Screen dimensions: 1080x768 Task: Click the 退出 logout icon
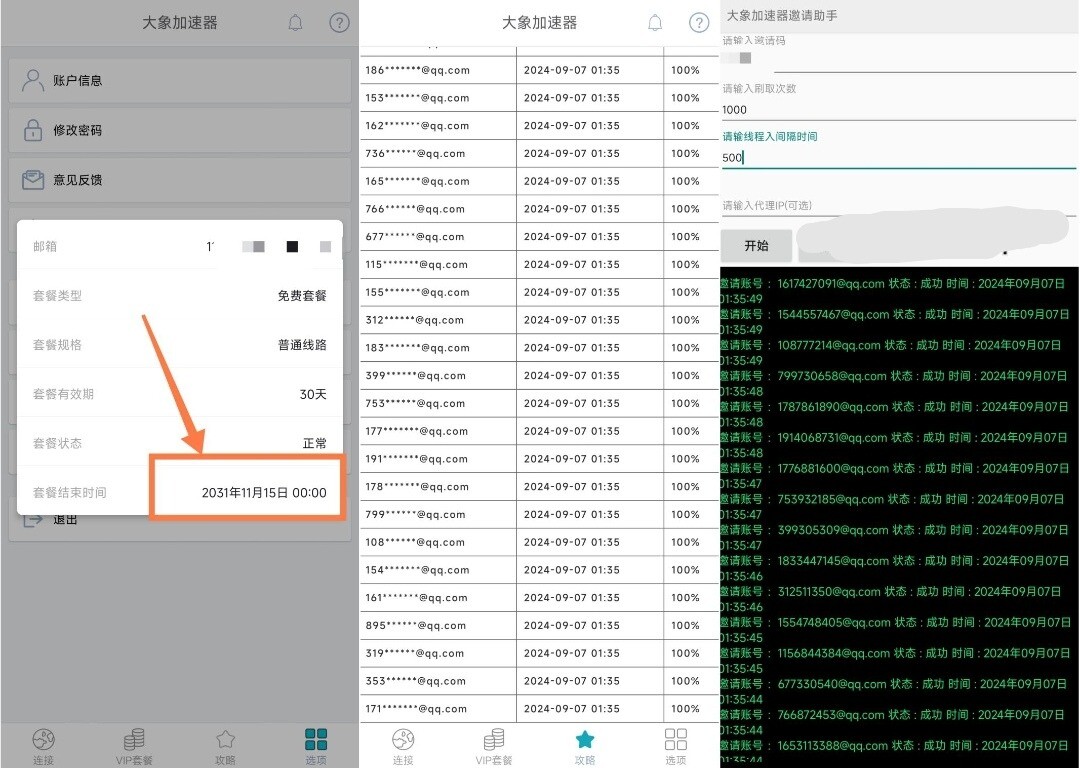click(x=34, y=519)
